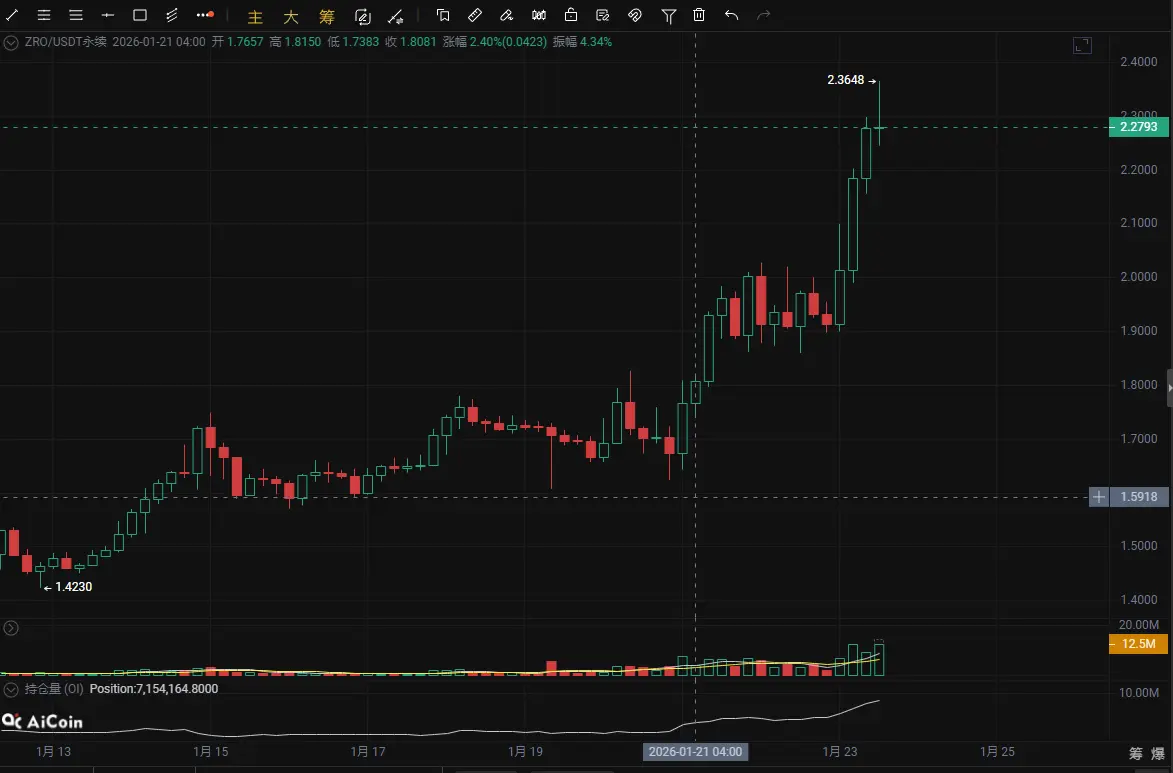Click the 2.0000 price axis label

pyautogui.click(x=1139, y=277)
